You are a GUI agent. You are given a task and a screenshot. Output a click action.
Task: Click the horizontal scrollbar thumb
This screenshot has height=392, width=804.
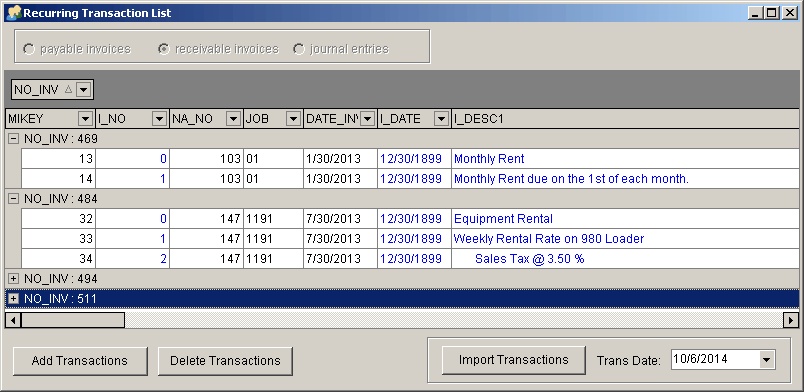[x=73, y=320]
